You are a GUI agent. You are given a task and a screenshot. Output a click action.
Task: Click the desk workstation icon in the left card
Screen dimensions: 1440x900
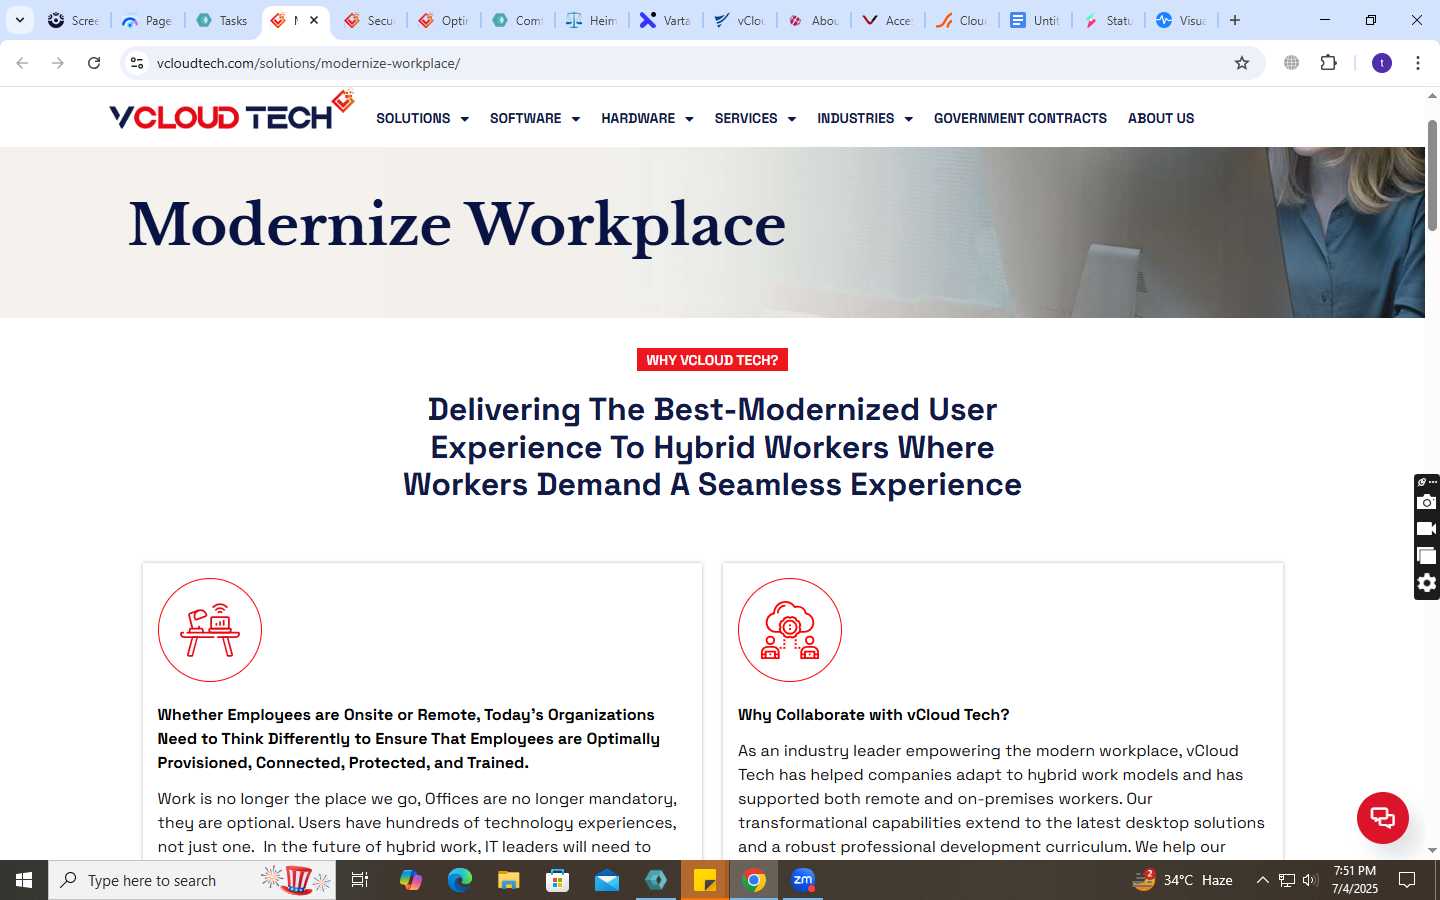coord(210,630)
